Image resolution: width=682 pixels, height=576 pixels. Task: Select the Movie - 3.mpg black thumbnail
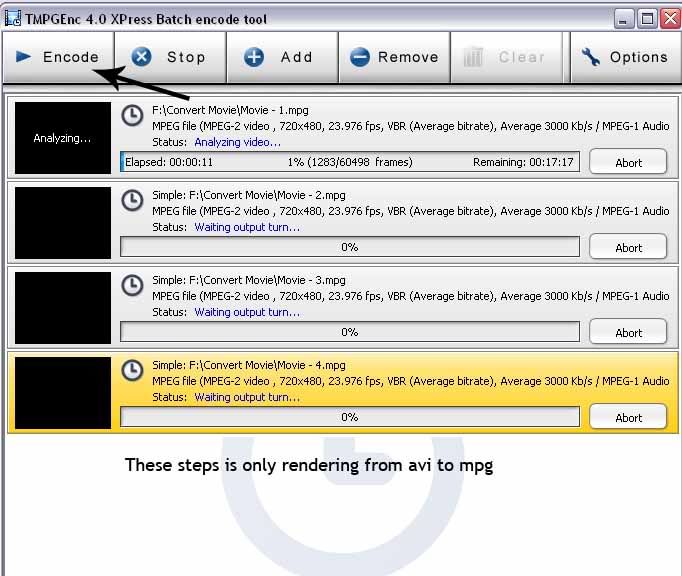click(63, 308)
